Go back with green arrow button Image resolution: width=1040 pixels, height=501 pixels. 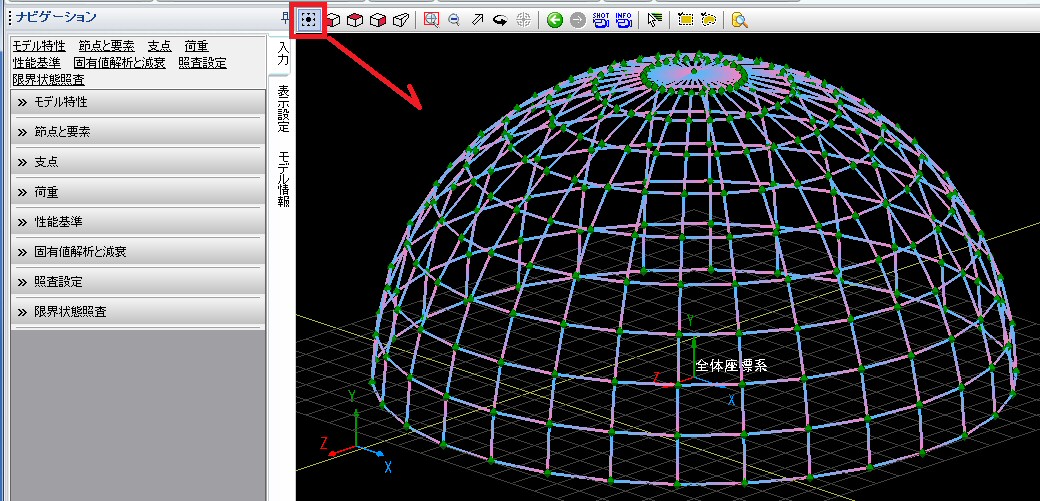click(x=555, y=21)
